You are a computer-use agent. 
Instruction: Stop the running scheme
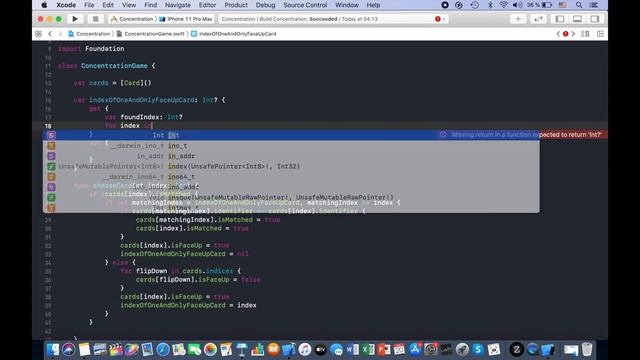95,19
